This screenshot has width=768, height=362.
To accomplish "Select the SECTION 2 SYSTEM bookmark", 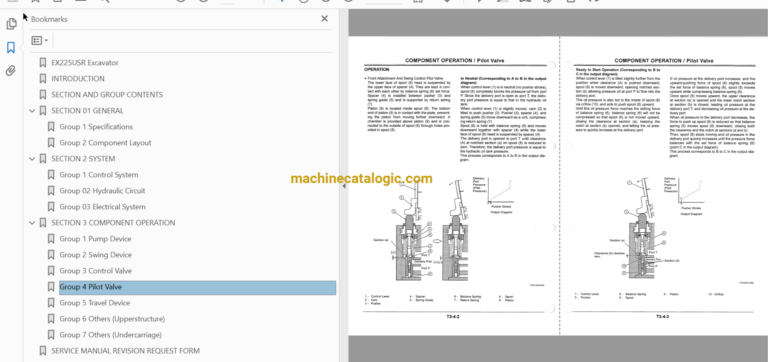I will (83, 159).
